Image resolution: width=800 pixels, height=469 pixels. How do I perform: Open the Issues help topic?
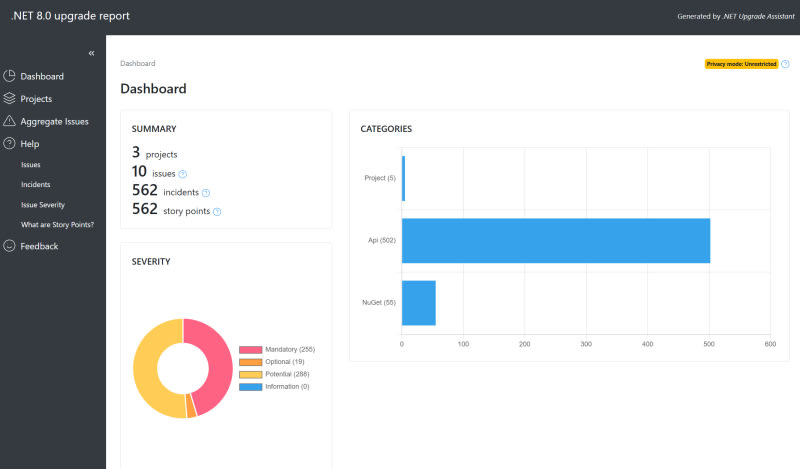(x=31, y=165)
